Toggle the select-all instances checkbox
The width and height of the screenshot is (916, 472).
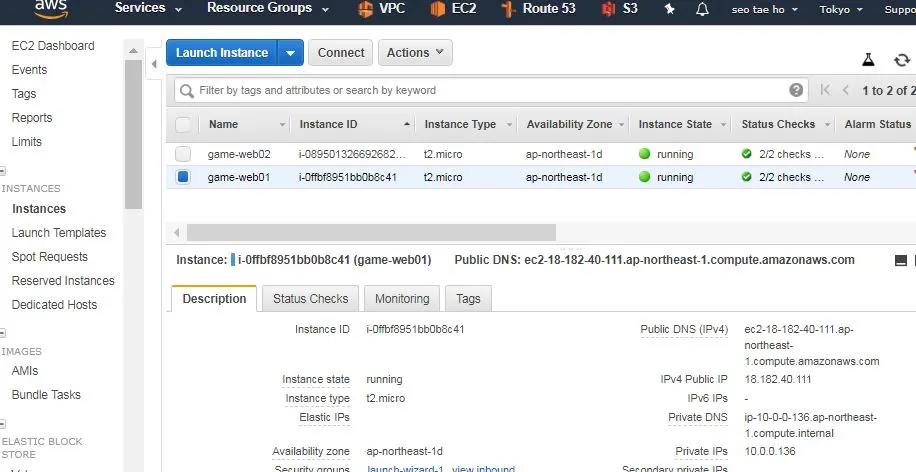[x=183, y=124]
